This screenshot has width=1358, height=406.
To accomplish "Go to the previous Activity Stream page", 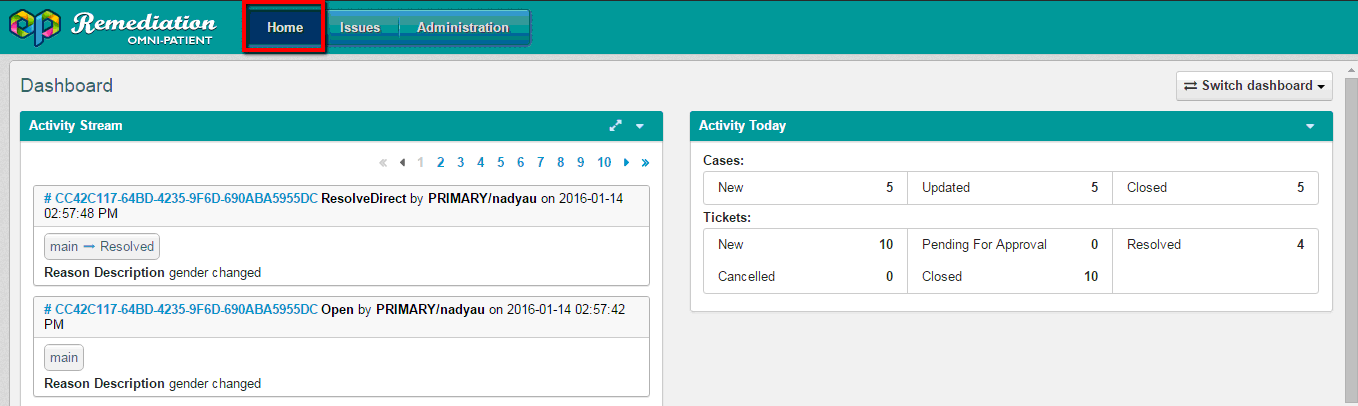I will (402, 162).
